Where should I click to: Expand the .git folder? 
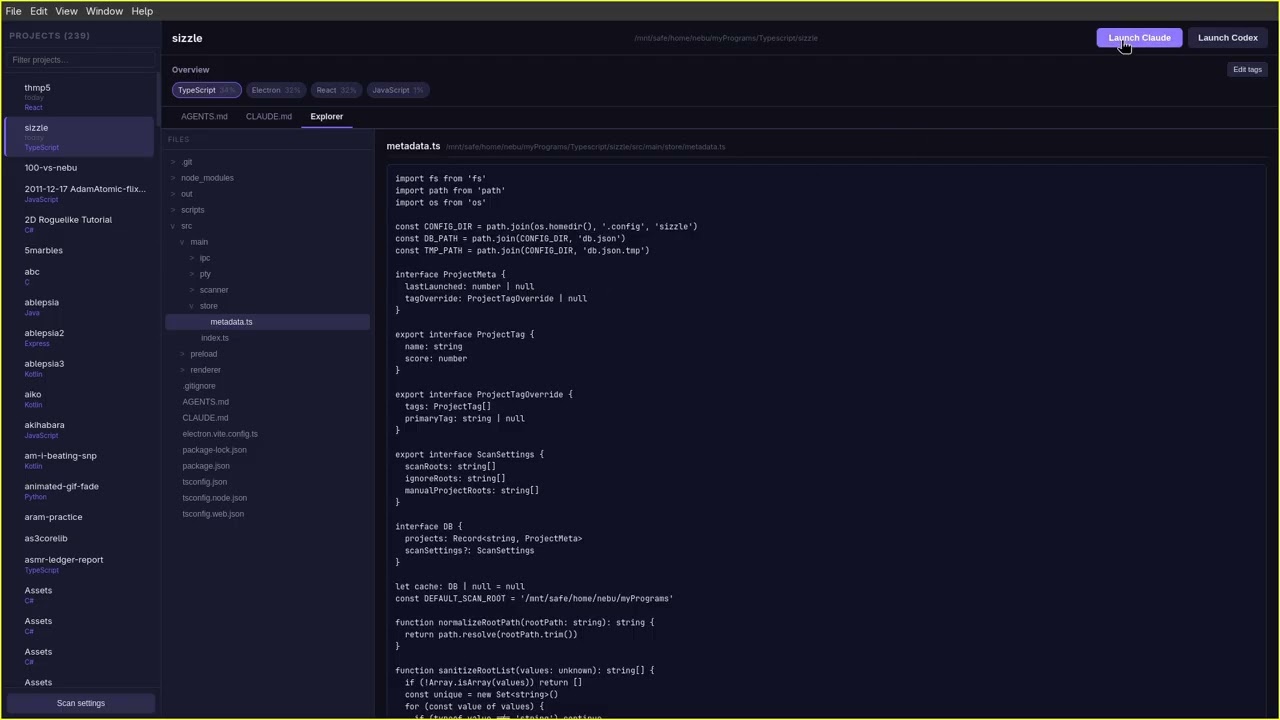click(267, 162)
